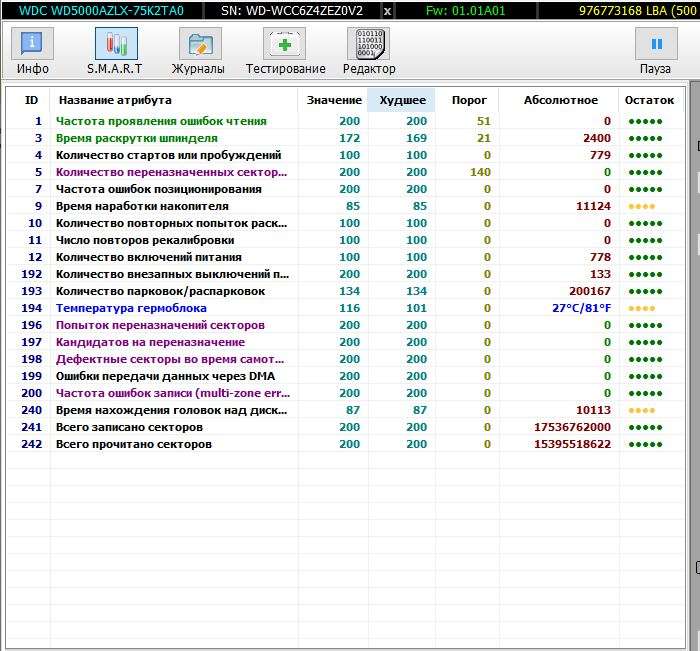This screenshot has height=651, width=700.
Task: Select the WDC WD5000AZLX-75K2TA0 drive label
Action: coord(101,11)
